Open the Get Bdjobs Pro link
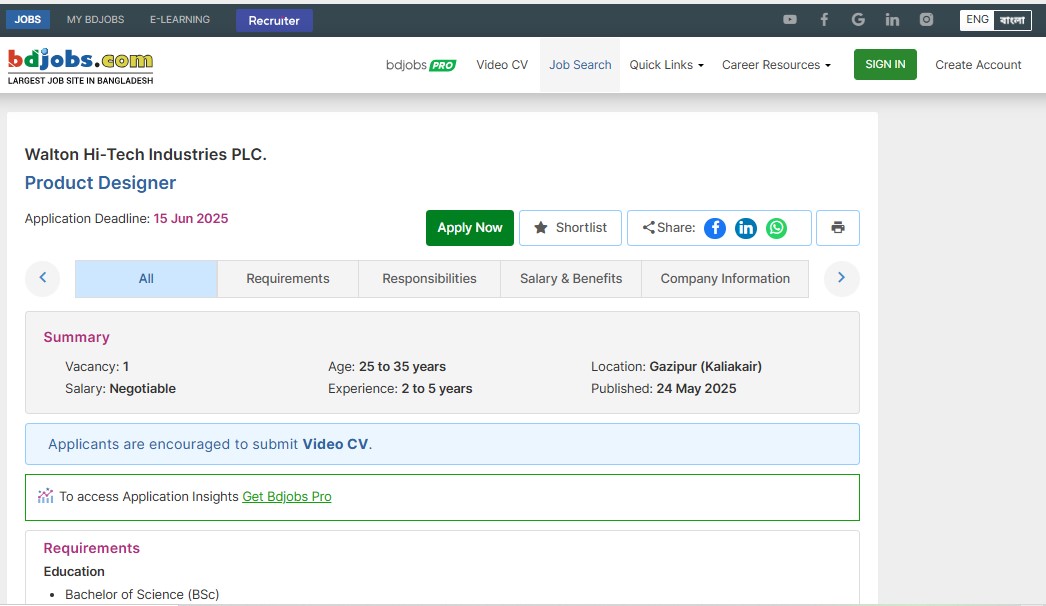 pyautogui.click(x=287, y=497)
